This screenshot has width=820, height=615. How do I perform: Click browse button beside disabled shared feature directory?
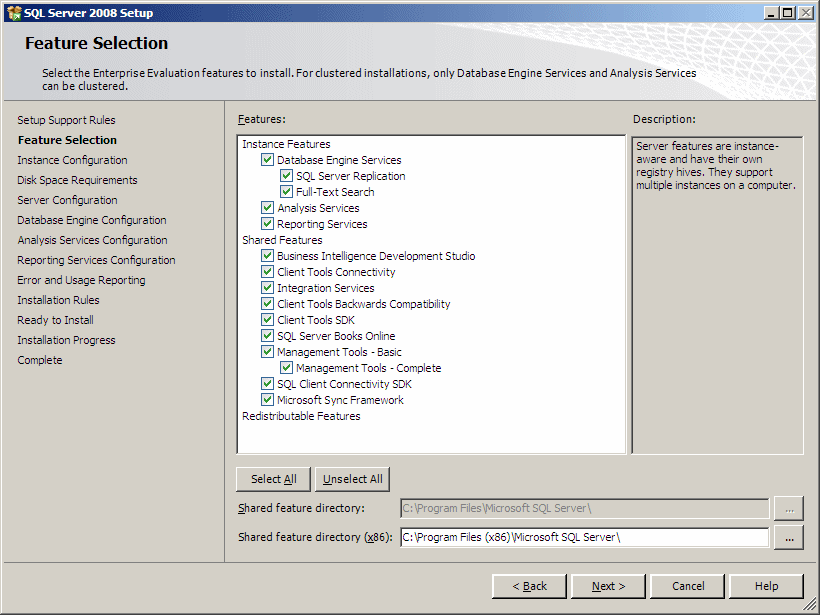tap(789, 508)
